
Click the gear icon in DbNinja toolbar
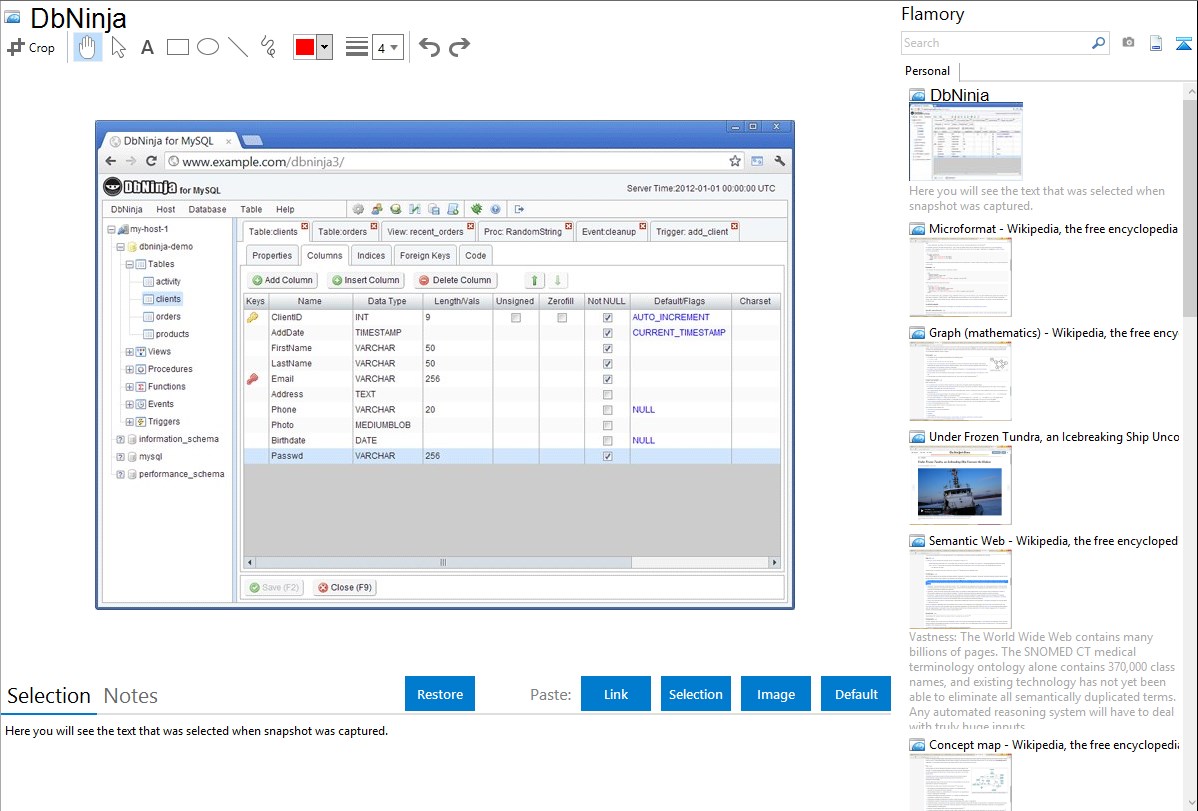click(358, 209)
